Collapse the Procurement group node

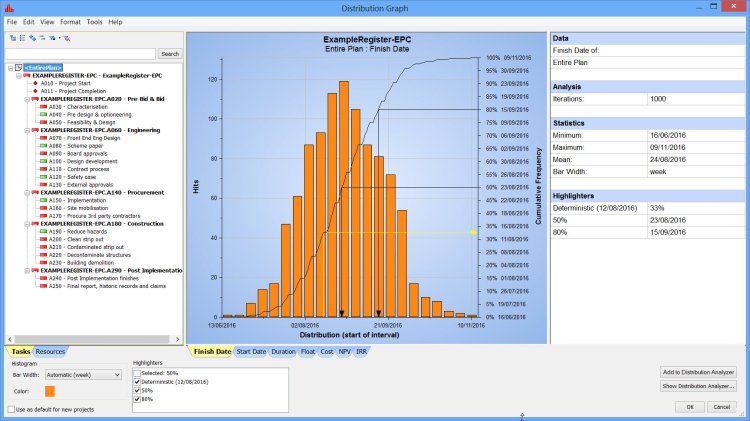(x=25, y=192)
